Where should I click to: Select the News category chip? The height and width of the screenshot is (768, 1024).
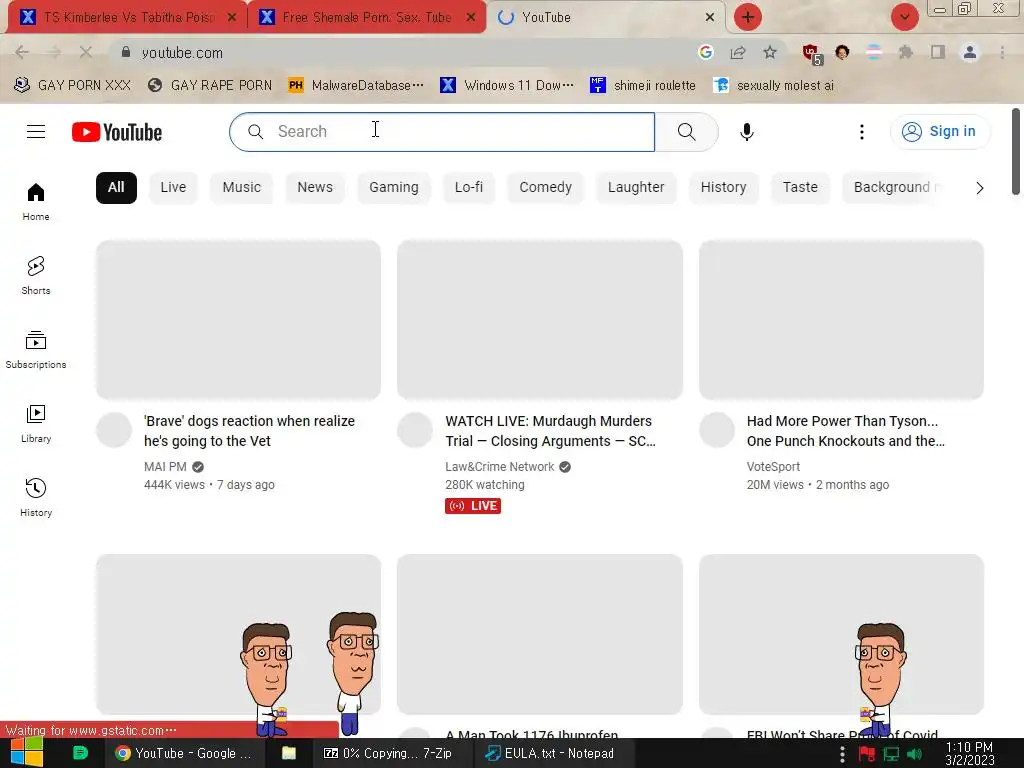click(315, 187)
